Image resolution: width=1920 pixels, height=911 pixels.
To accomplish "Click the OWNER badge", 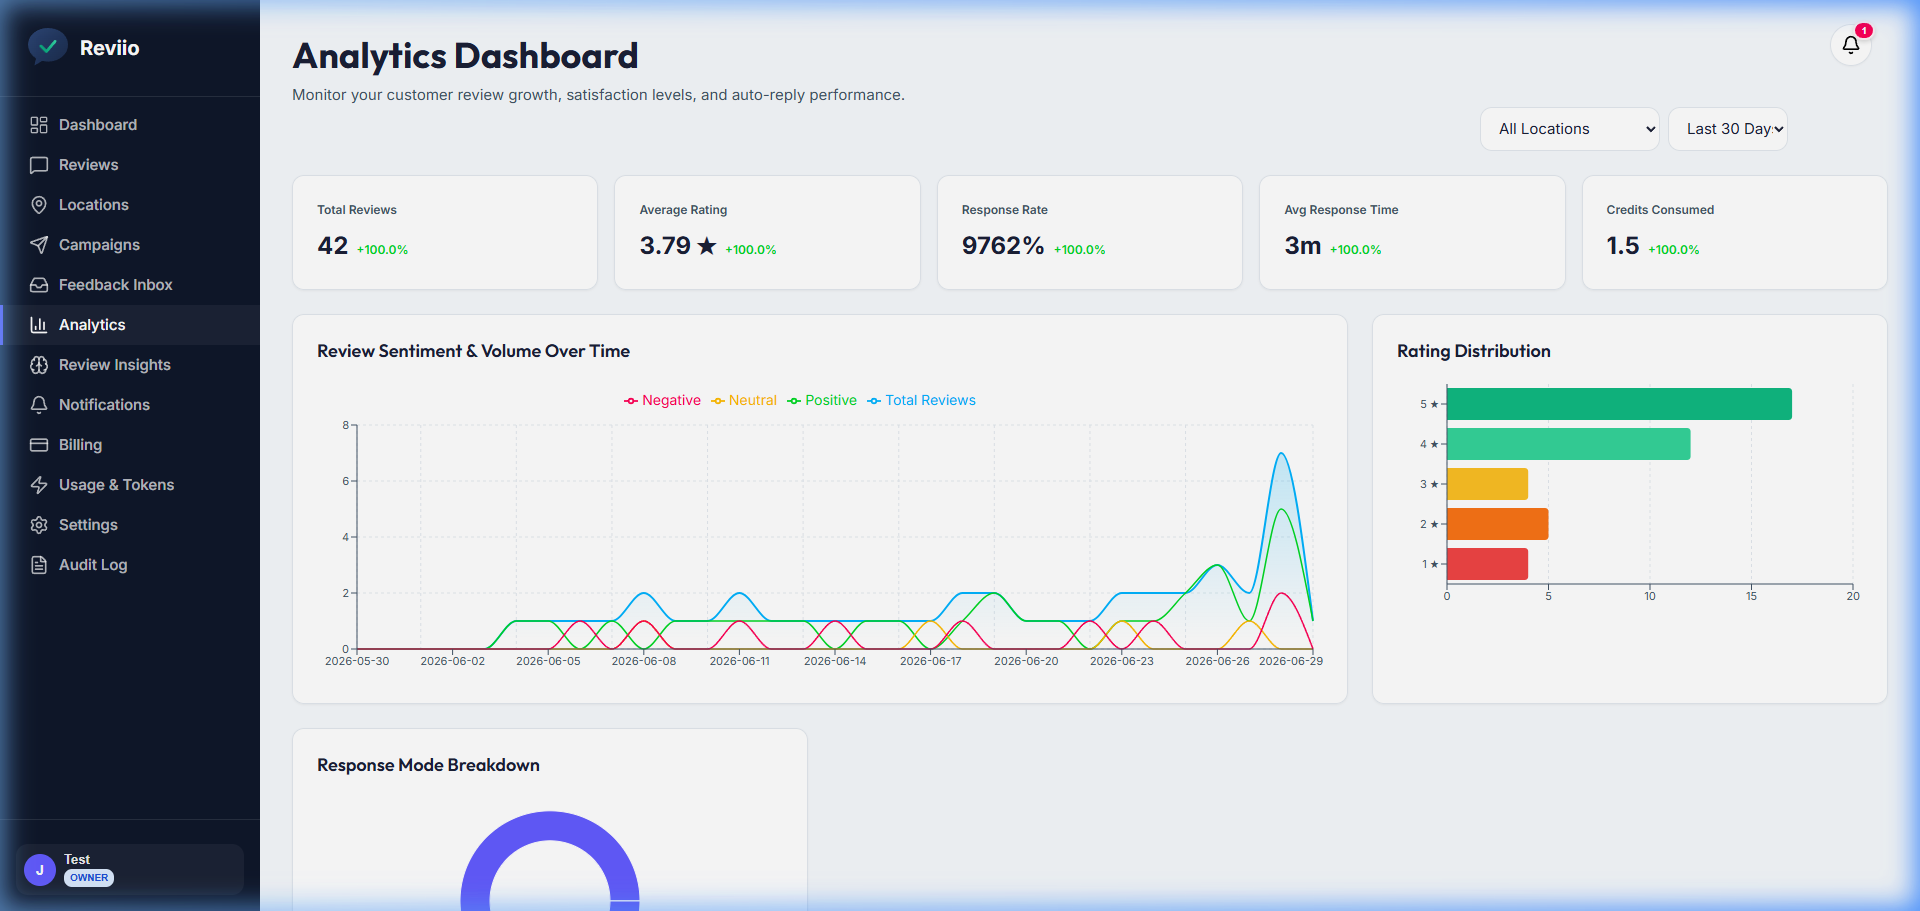I will [x=89, y=878].
